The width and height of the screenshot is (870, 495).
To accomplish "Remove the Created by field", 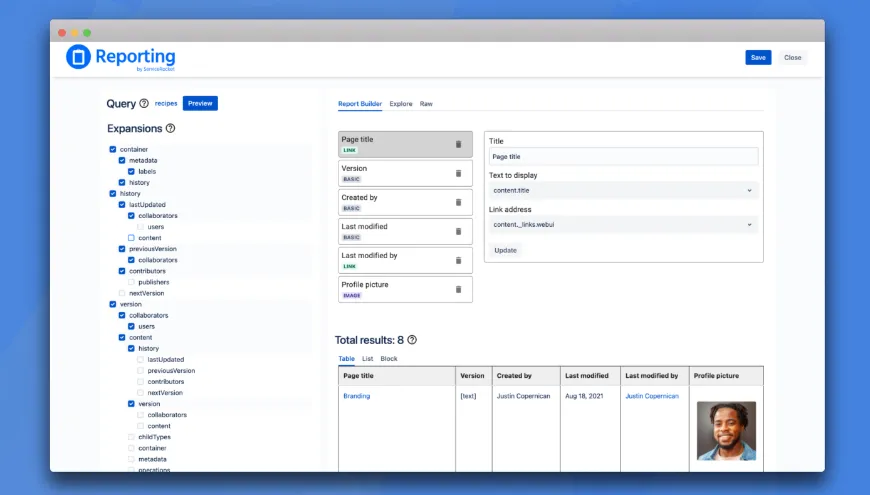I will point(458,202).
